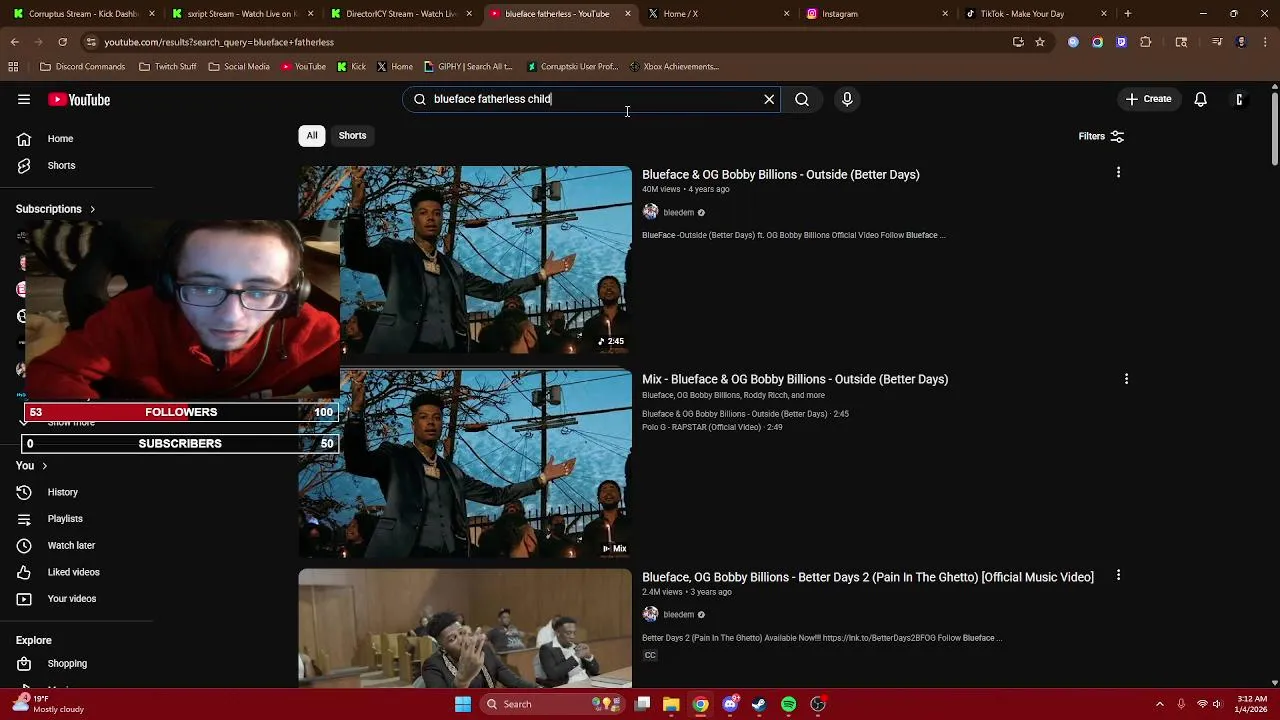Open the Better Days 2 (Pain In The Ghetto) title
Viewport: 1280px width, 720px height.
[868, 577]
